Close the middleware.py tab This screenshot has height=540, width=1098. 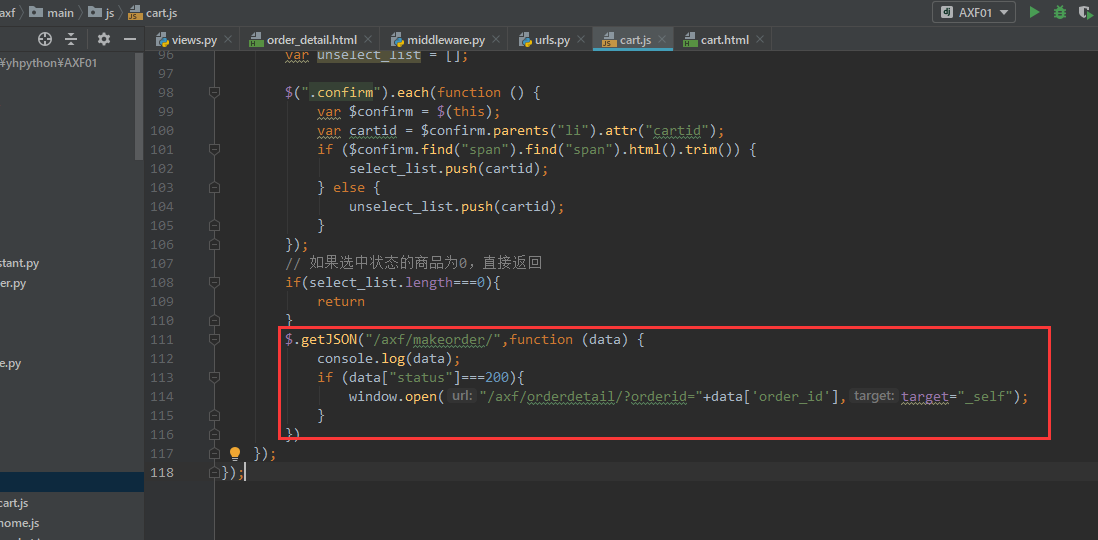click(x=496, y=40)
